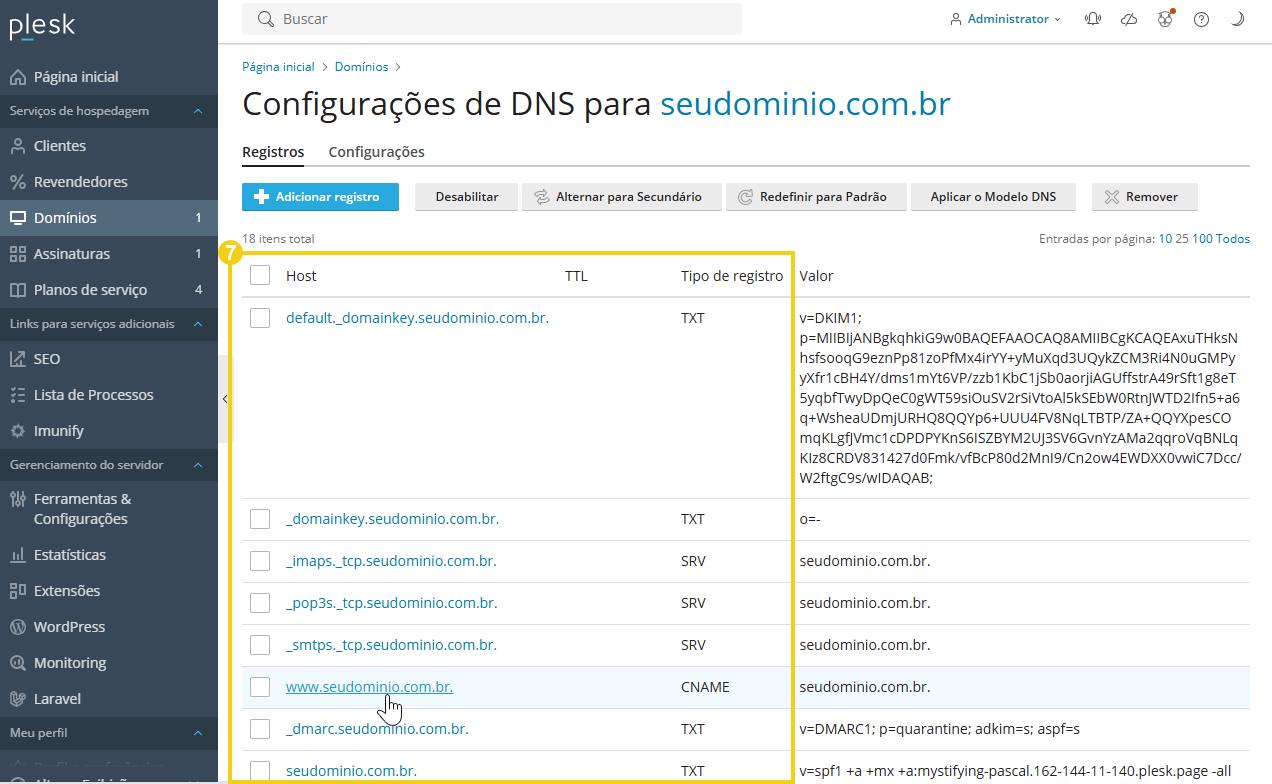The width and height of the screenshot is (1272, 784).
Task: Open Domínios in the sidebar menu
Action: [65, 218]
